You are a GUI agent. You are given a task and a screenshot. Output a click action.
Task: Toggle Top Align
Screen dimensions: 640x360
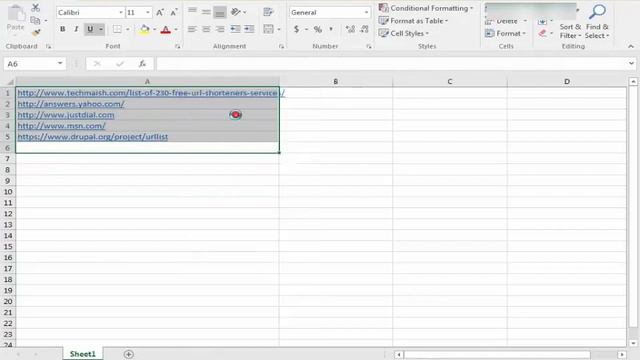(x=192, y=11)
